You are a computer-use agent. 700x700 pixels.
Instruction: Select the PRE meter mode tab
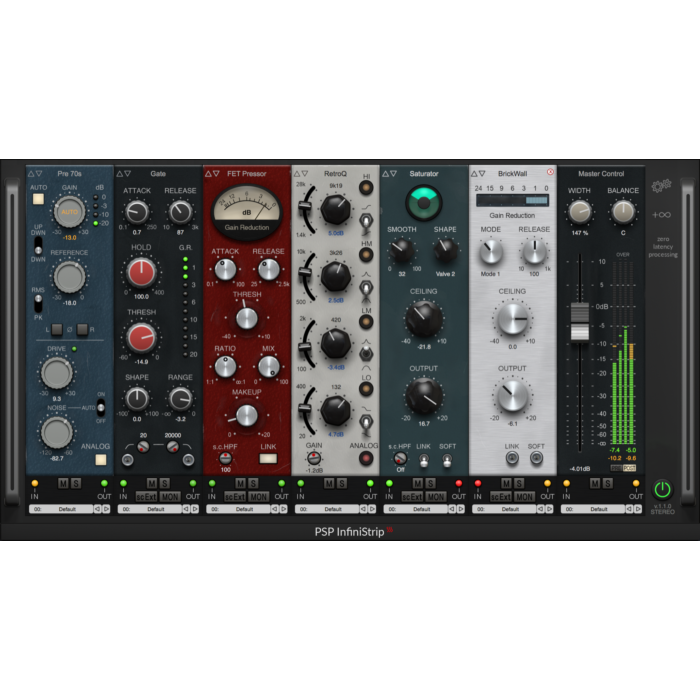(x=617, y=467)
